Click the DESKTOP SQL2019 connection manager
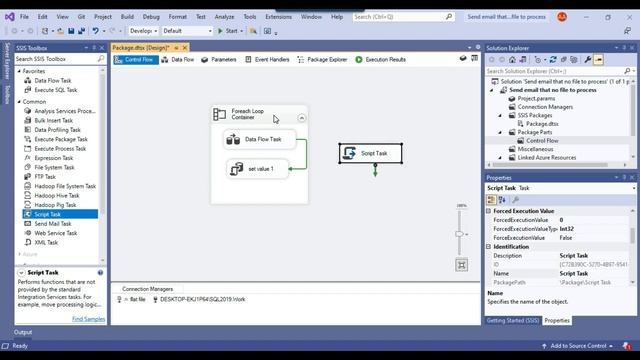This screenshot has width=640, height=360. point(199,299)
